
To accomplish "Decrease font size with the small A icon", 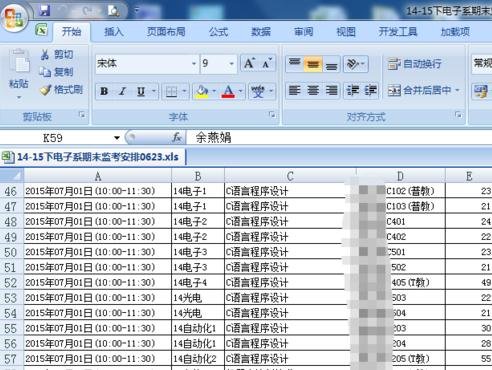I will [x=267, y=63].
